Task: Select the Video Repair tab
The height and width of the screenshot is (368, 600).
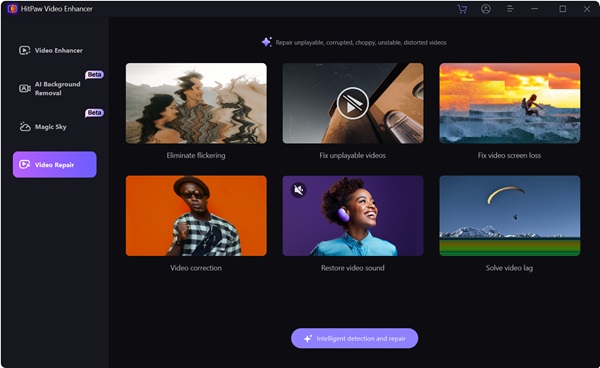Action: (55, 164)
